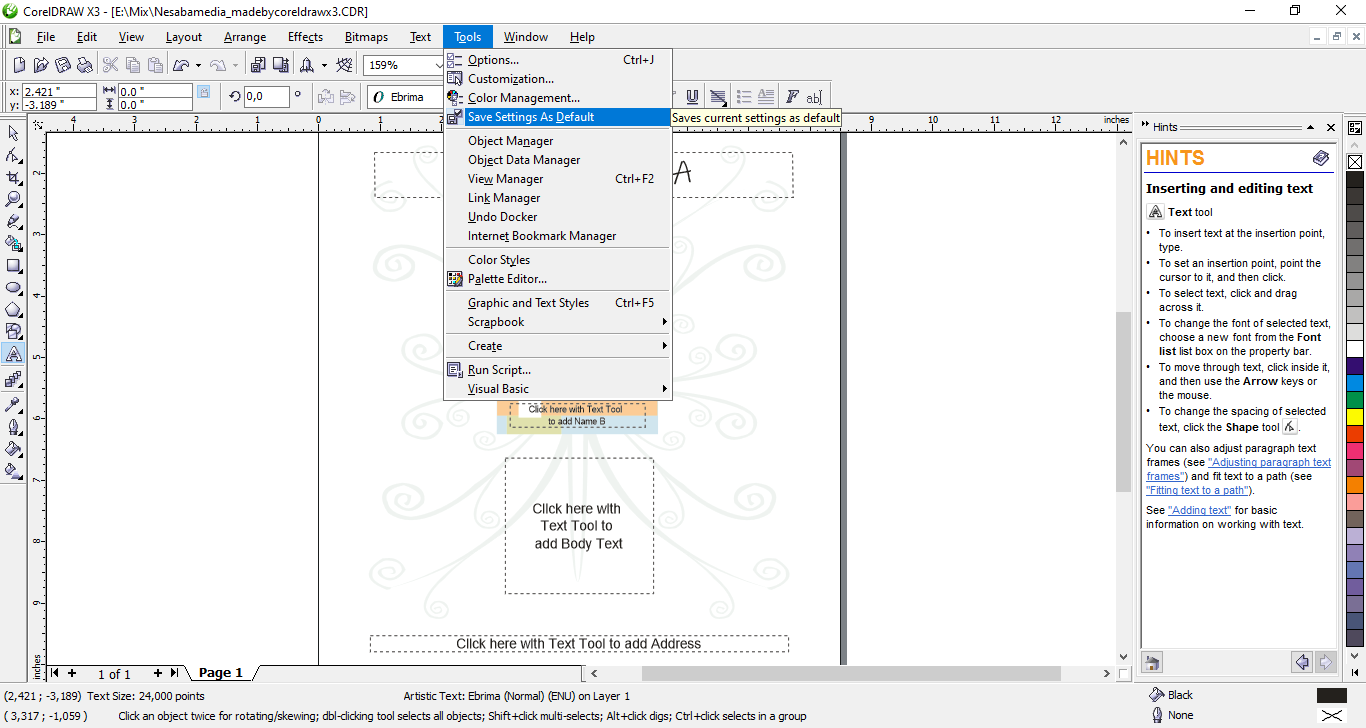Choose the Rectangle tool
The image size is (1366, 728).
pyautogui.click(x=14, y=266)
